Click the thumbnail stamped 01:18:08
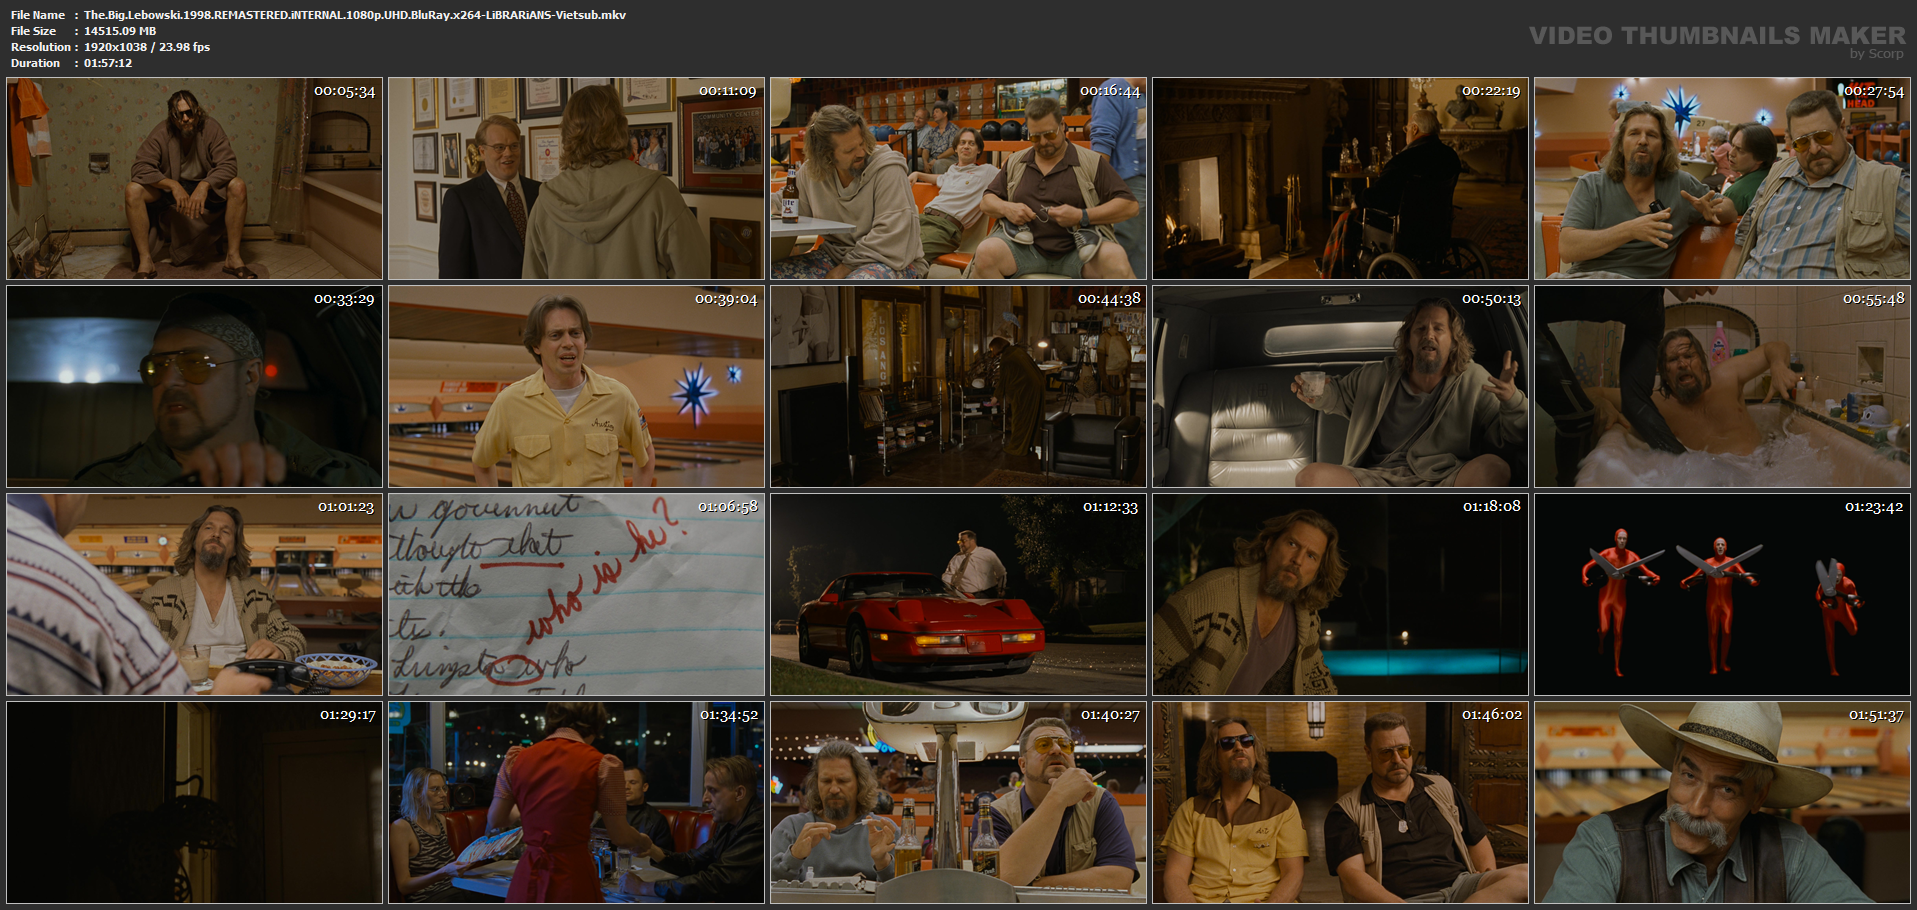Viewport: 1917px width, 910px height. 1340,594
